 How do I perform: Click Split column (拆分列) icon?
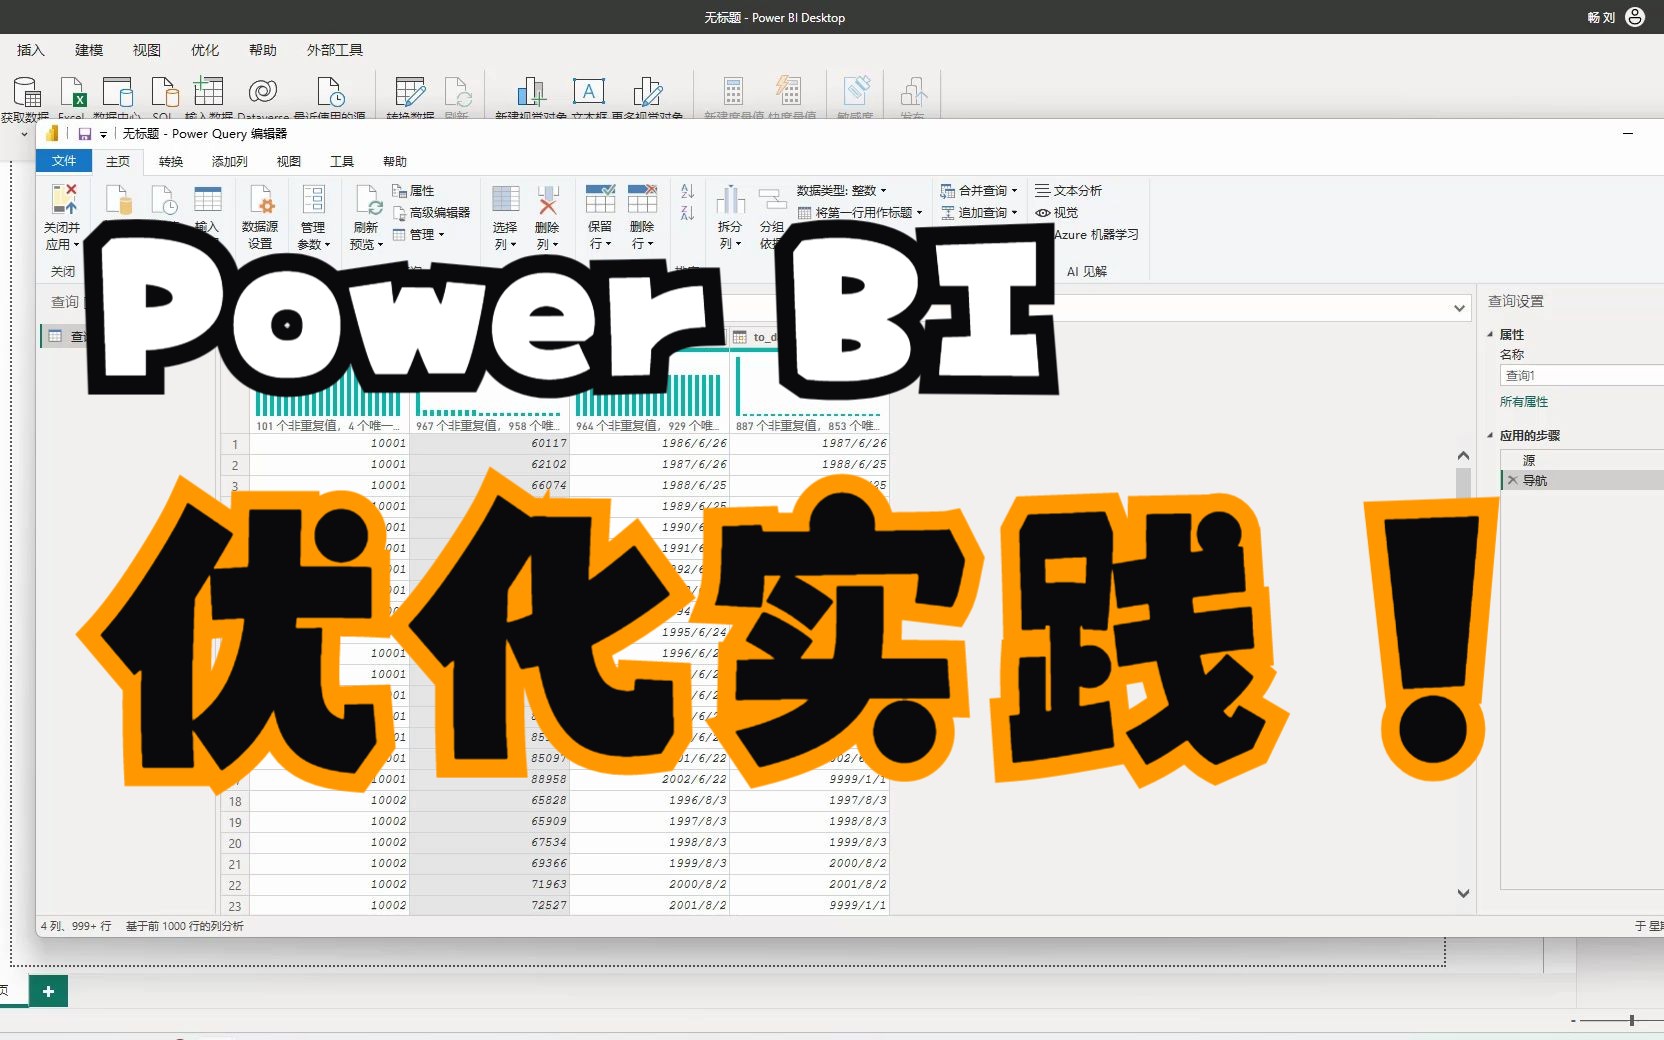tap(730, 199)
